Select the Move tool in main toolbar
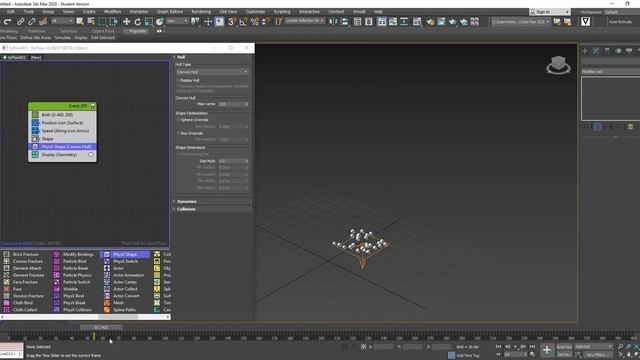 127,22
